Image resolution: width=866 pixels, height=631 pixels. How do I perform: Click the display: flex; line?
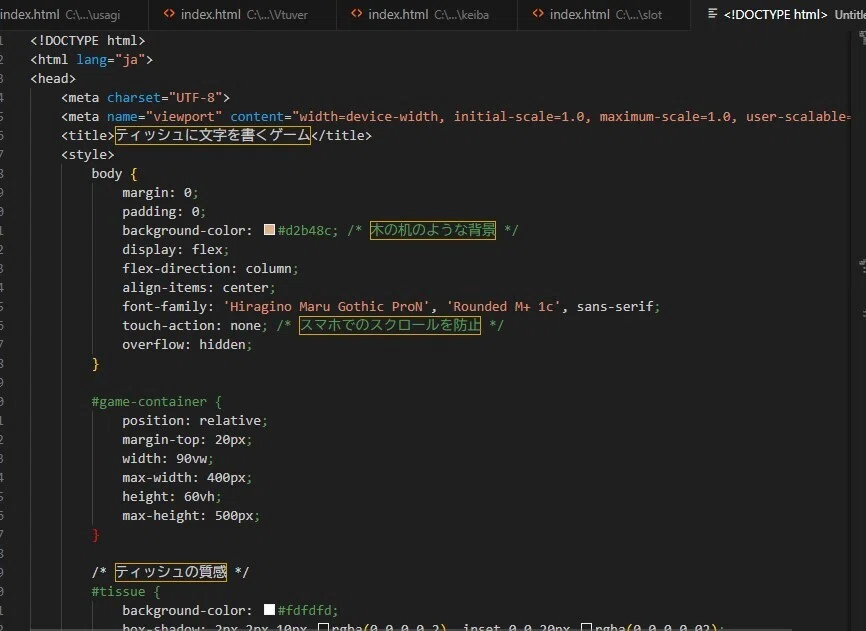(176, 250)
